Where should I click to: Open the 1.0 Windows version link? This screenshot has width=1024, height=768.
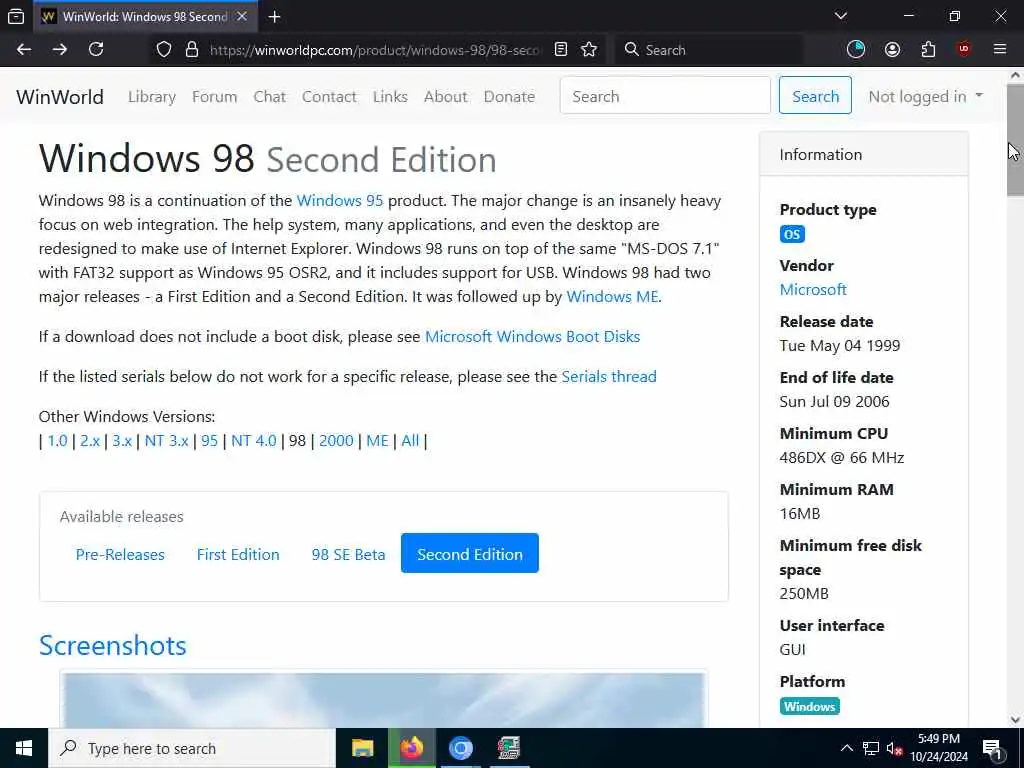[57, 441]
